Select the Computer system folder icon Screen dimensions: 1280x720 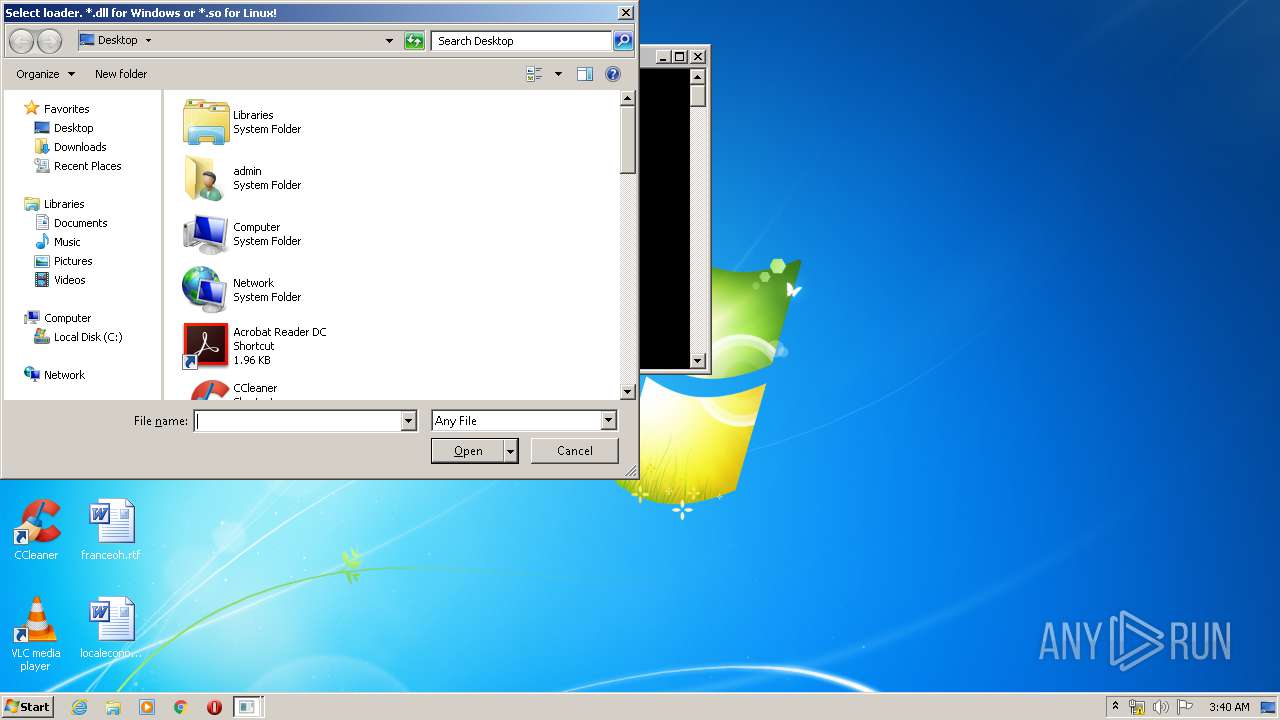[x=206, y=234]
